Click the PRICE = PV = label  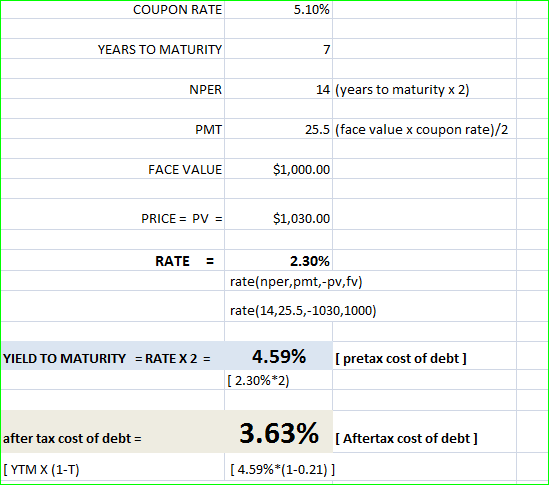pos(182,219)
